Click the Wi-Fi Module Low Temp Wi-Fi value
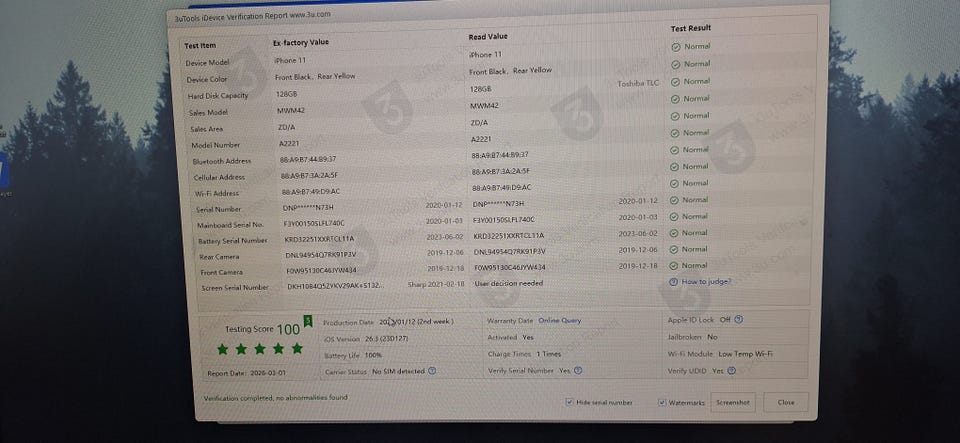 (x=745, y=354)
